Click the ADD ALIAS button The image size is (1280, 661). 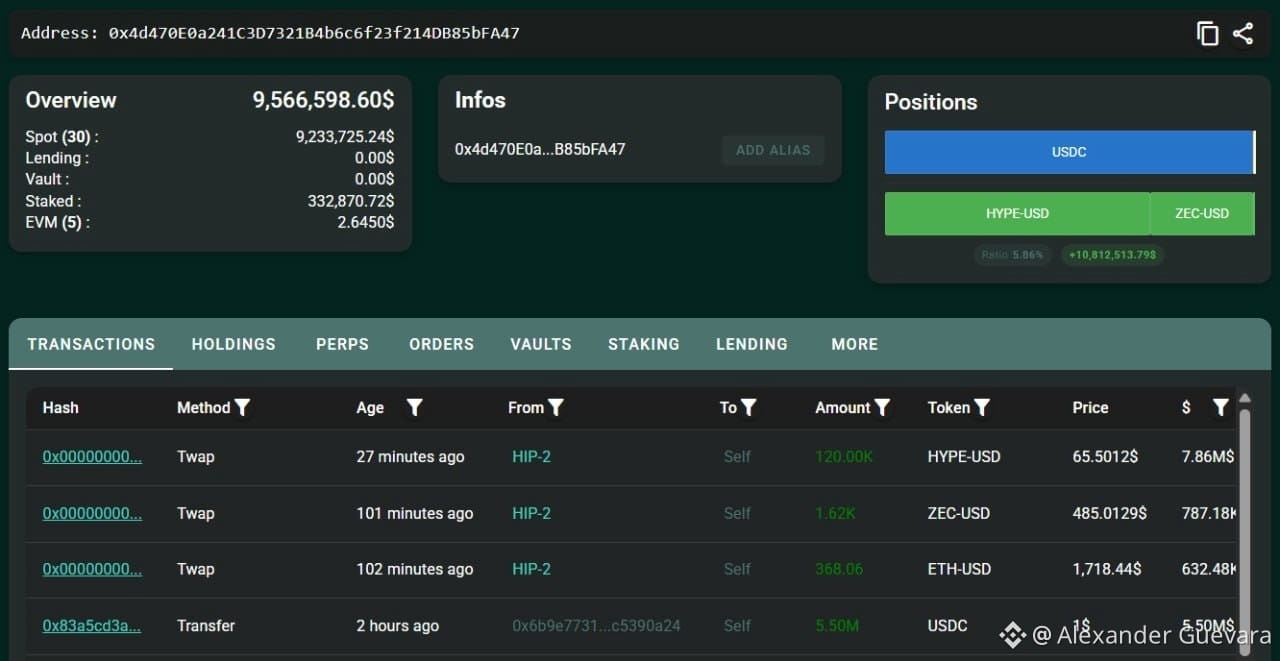[773, 150]
